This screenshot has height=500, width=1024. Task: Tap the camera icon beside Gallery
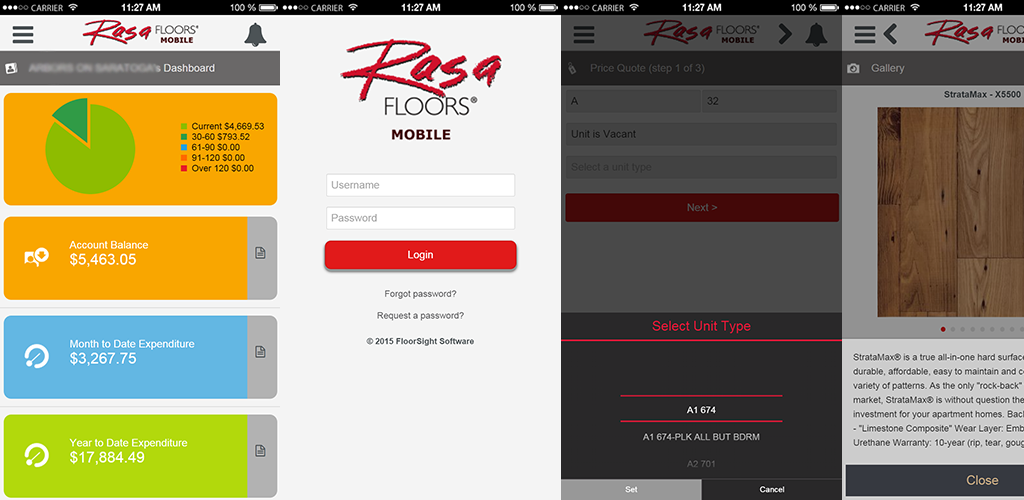point(853,68)
